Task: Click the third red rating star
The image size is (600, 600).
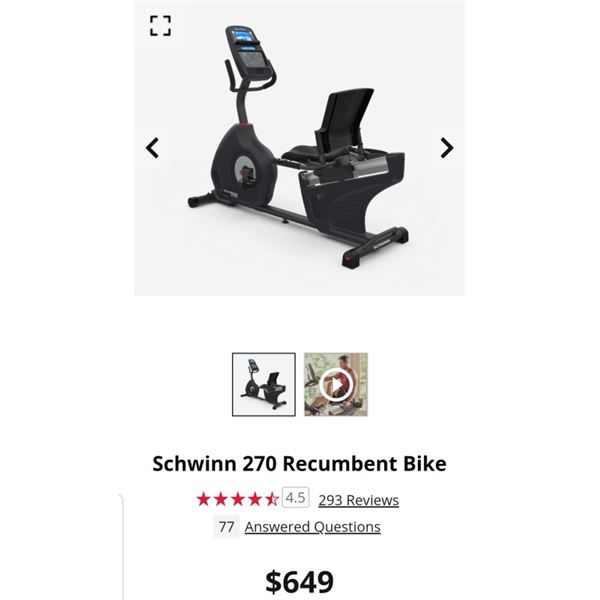Action: coord(238,499)
